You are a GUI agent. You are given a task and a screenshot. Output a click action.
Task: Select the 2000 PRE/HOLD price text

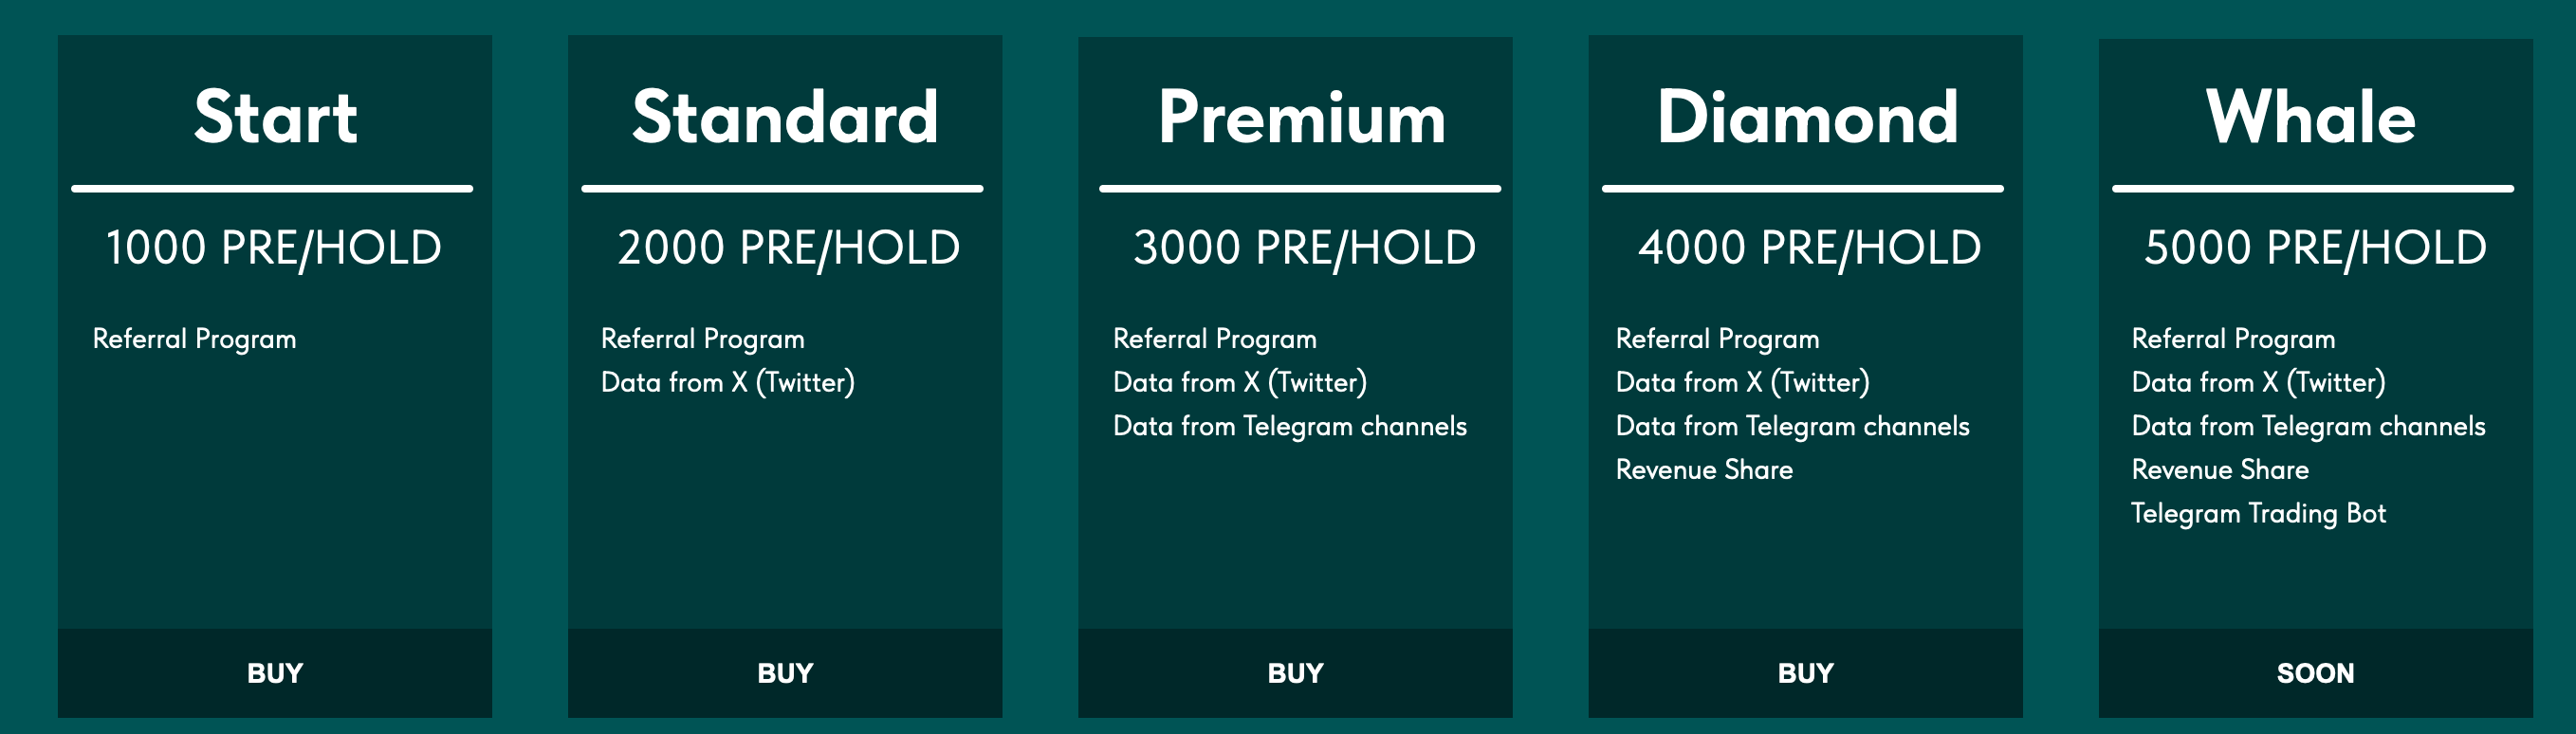tap(788, 248)
